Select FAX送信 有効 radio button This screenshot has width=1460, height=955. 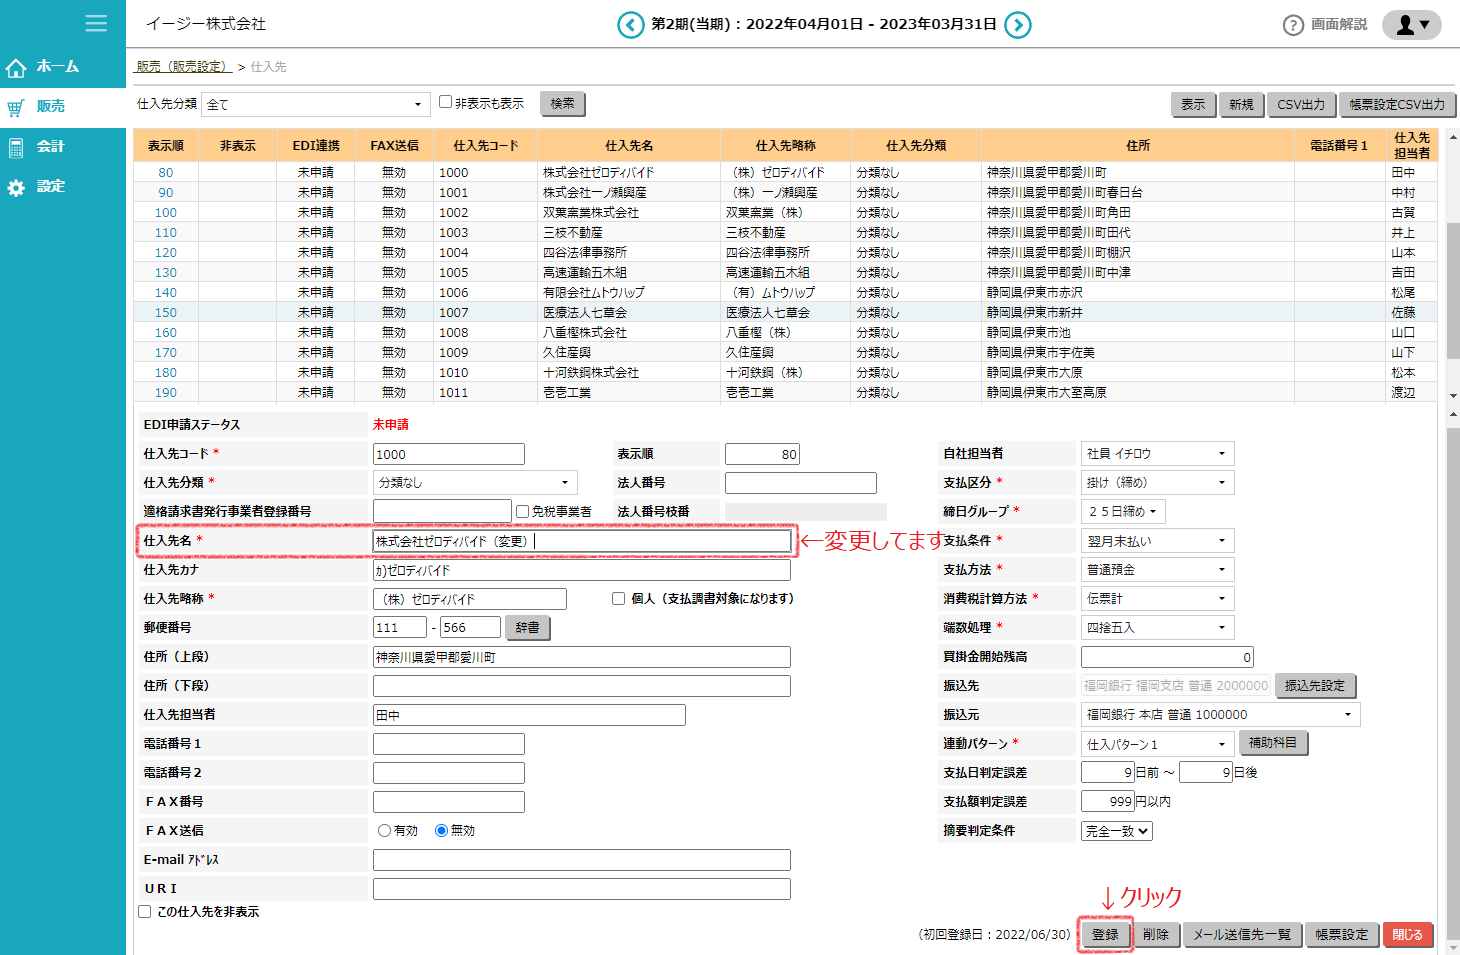(x=384, y=830)
